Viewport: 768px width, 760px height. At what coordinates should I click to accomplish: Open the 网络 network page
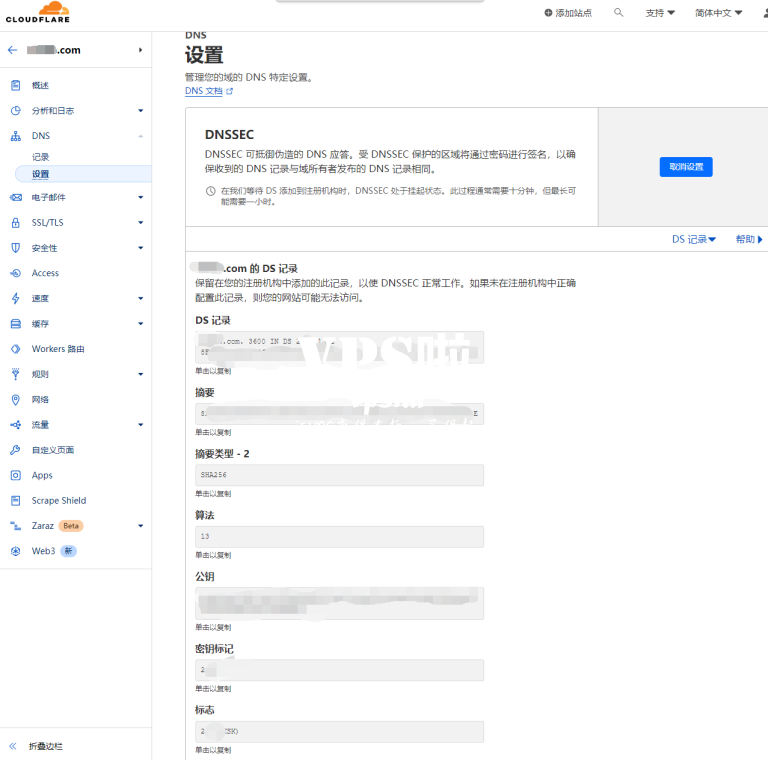click(x=40, y=399)
